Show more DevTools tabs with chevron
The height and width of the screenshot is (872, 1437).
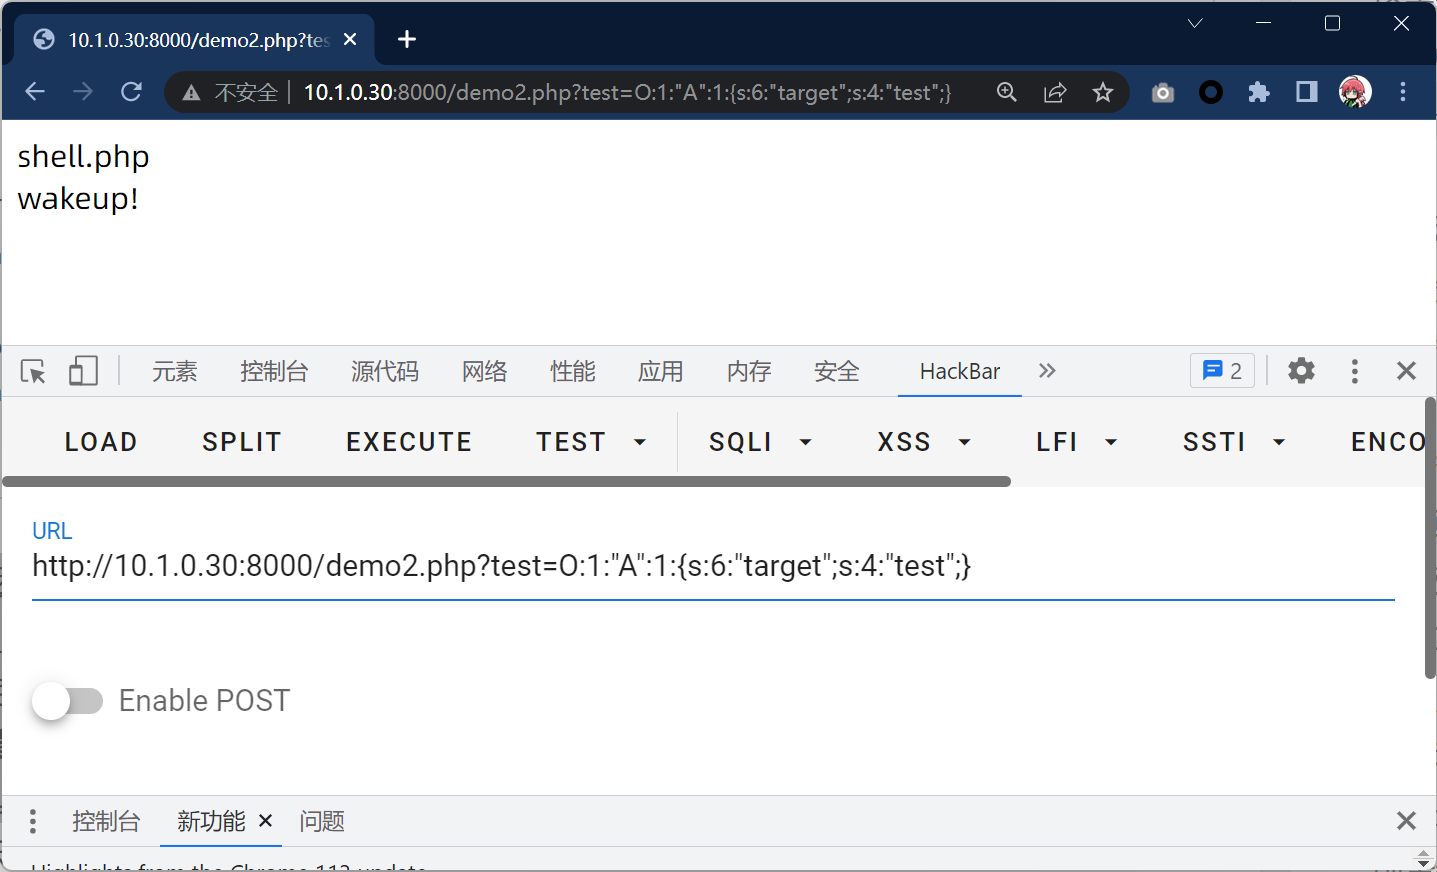tap(1047, 371)
